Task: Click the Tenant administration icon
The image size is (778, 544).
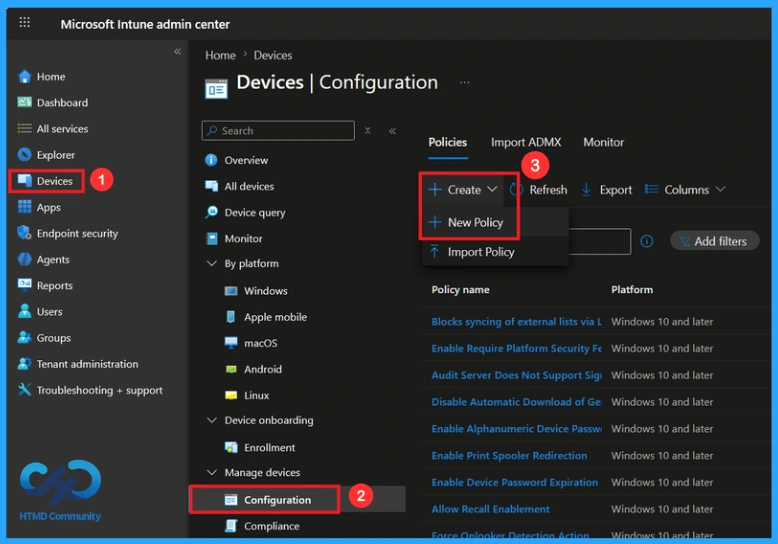Action: pos(24,364)
